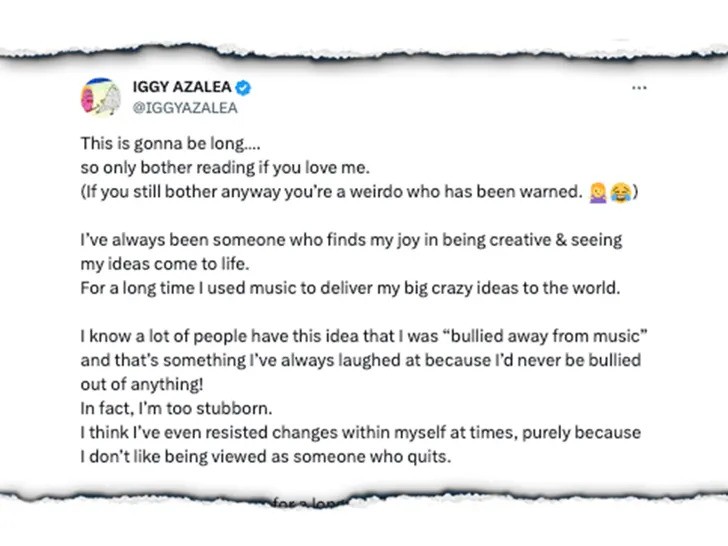The image size is (728, 546).
Task: Click Iggy Azalea's profile avatar
Action: click(100, 96)
